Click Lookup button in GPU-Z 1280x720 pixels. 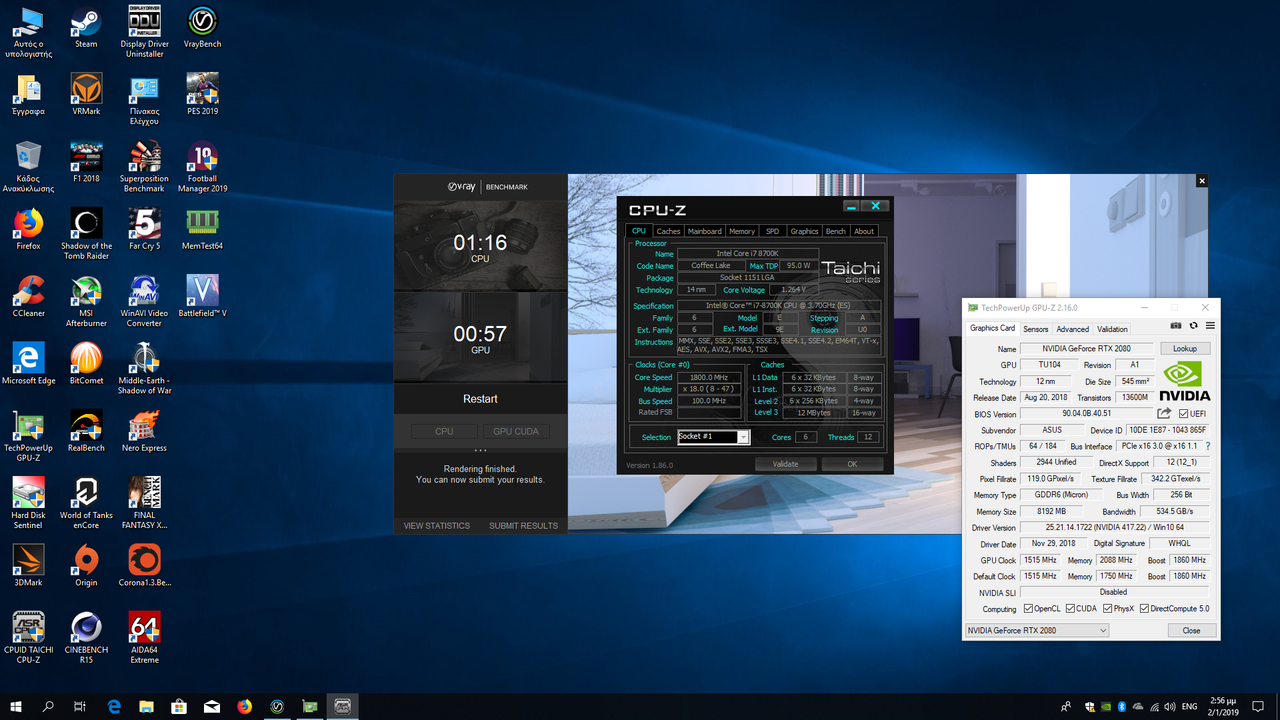[x=1185, y=349]
